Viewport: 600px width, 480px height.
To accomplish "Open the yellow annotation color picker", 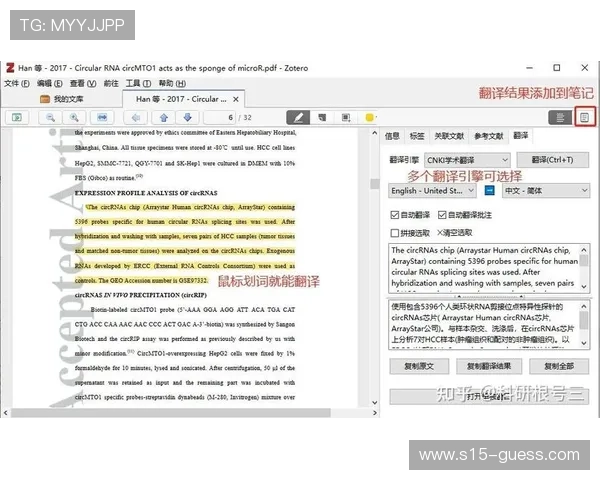I will point(370,117).
